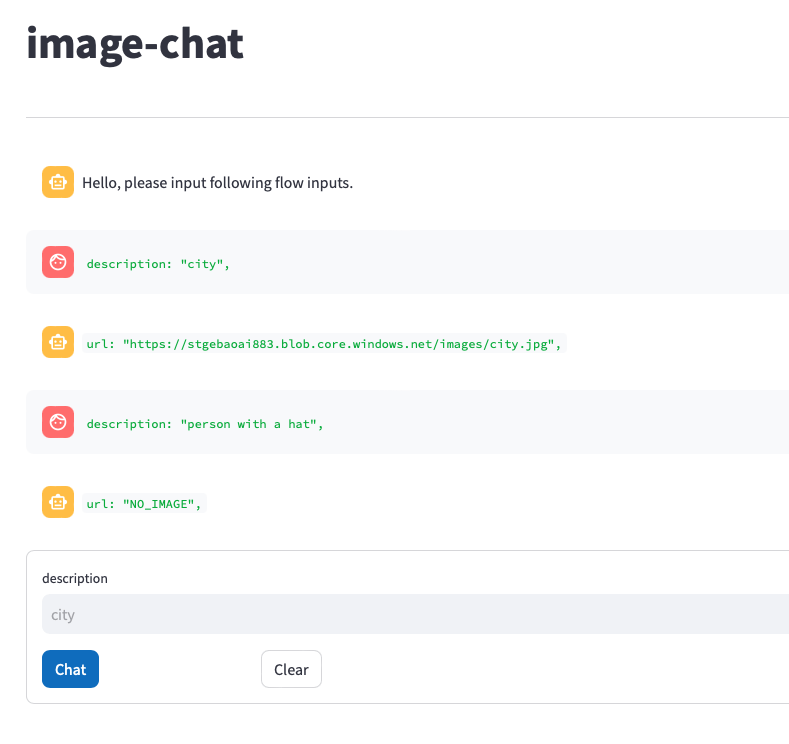Click user avatar beside "person with a hat"
The width and height of the screenshot is (789, 744).
(x=58, y=422)
